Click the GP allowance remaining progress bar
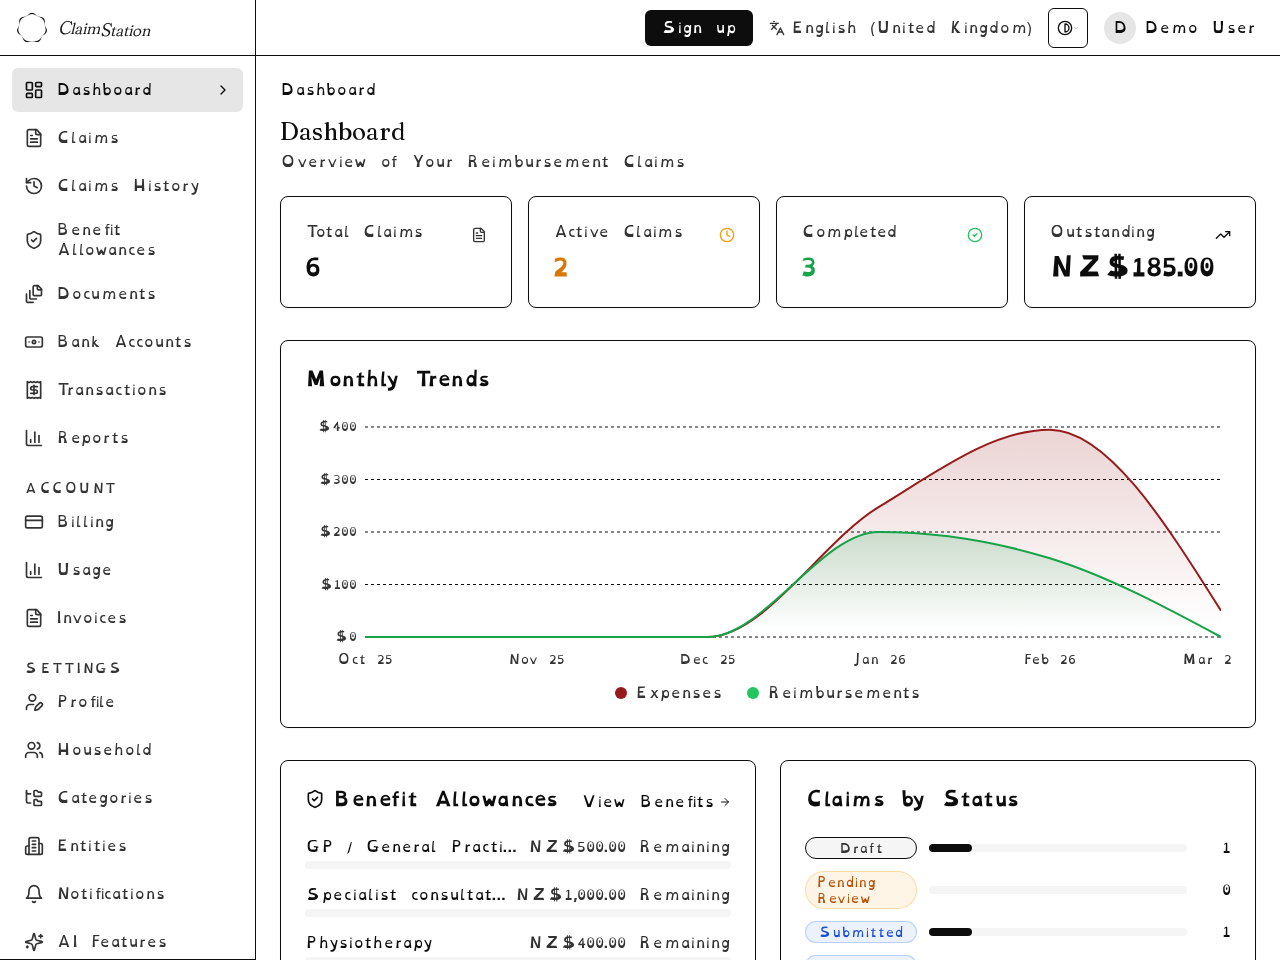Screen dimensions: 1280x960 pyautogui.click(x=518, y=865)
